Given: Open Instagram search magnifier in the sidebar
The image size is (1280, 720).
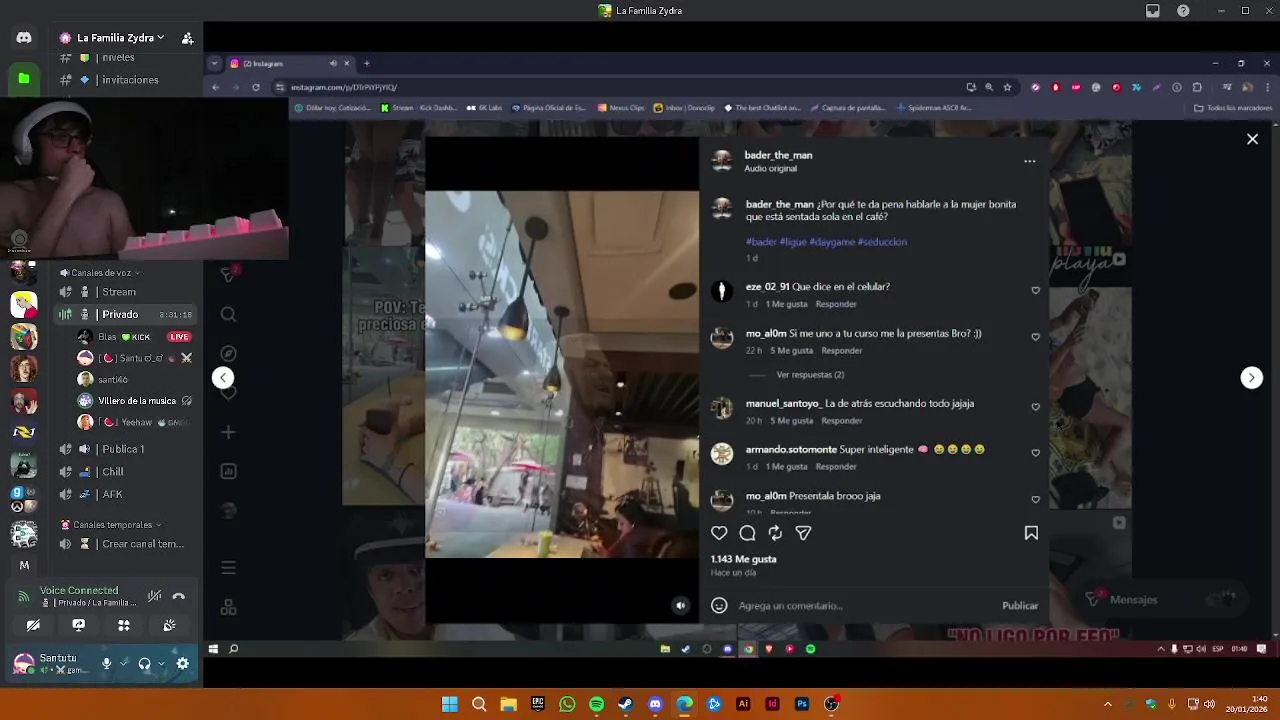Looking at the screenshot, I should [x=228, y=314].
